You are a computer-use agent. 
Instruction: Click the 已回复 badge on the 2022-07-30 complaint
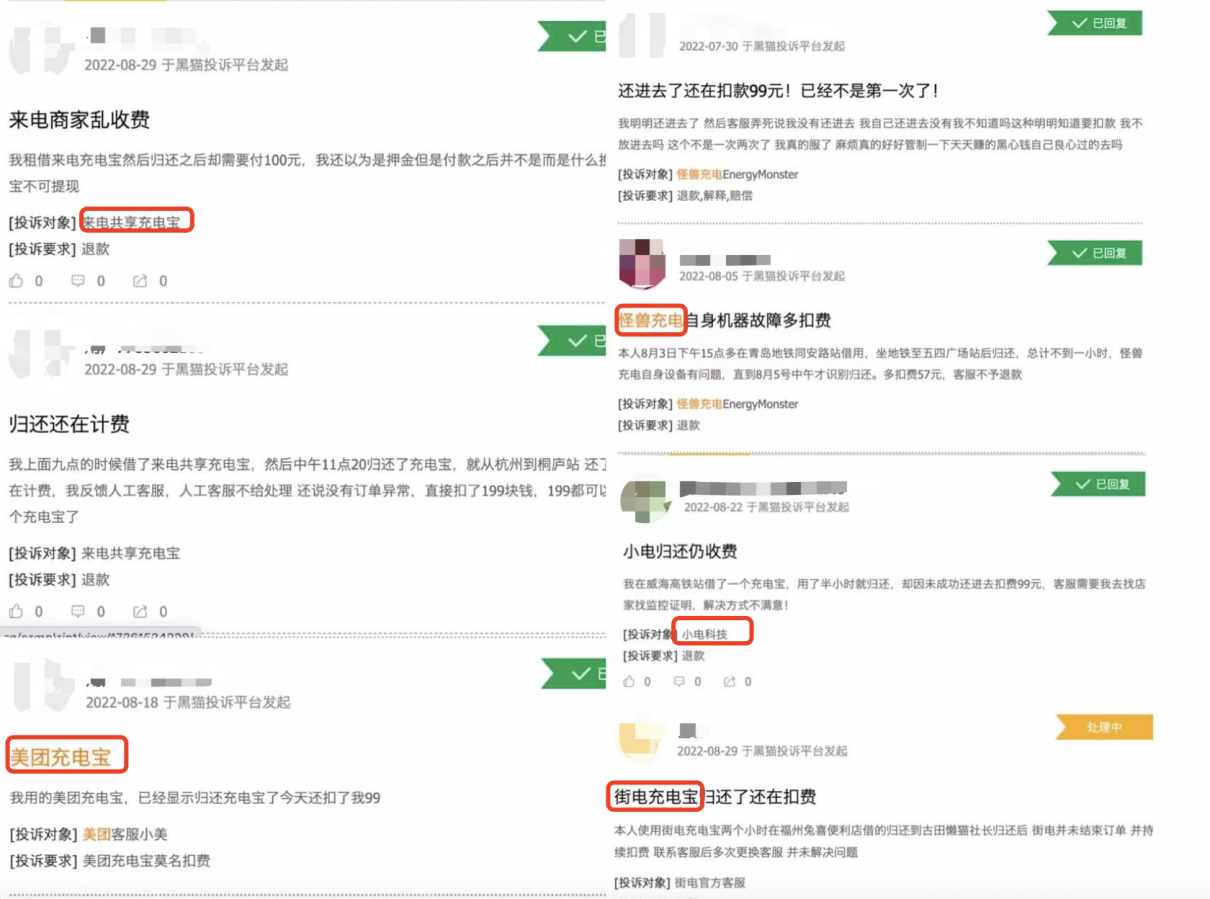(1094, 22)
